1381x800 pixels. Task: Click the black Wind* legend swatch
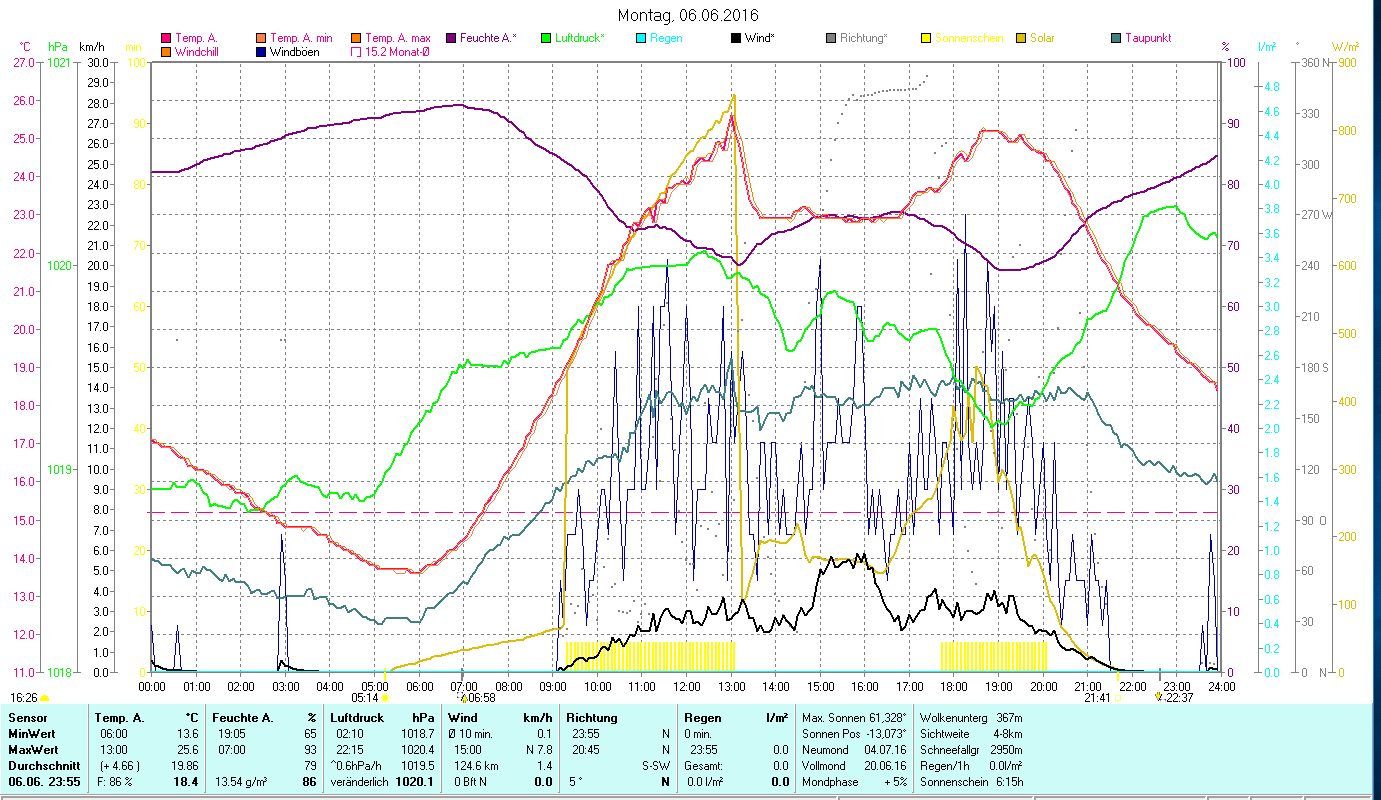pyautogui.click(x=736, y=39)
